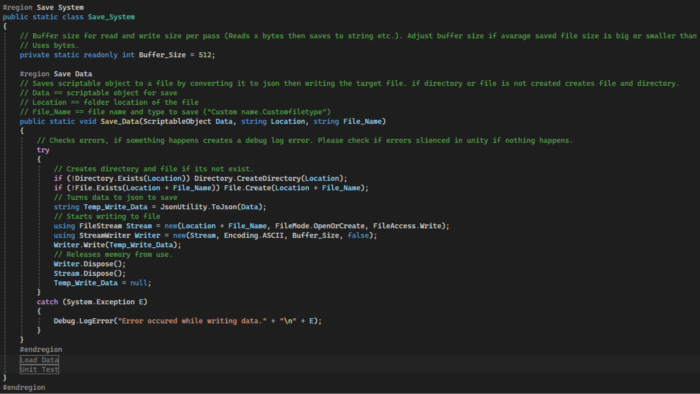Click the 'Turns data to json' comment

click(x=115, y=197)
